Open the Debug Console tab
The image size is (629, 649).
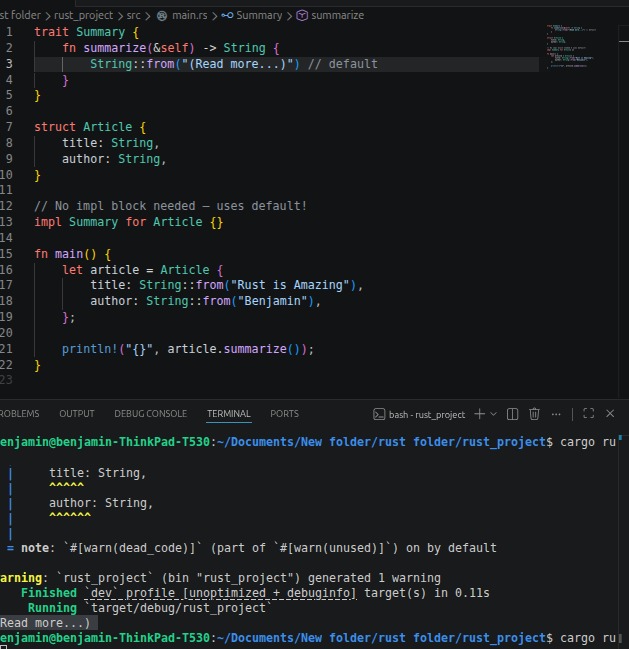pos(151,414)
